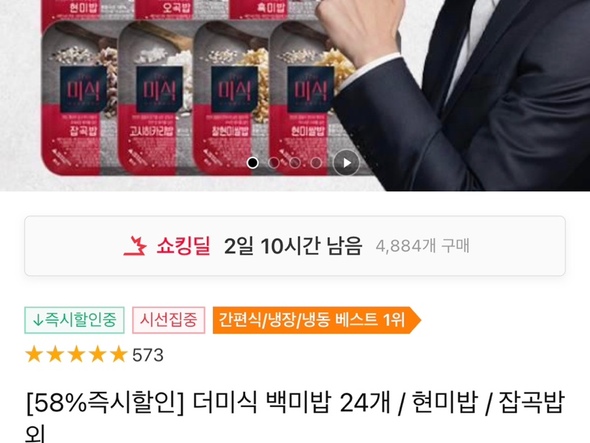
Task: Open the 573 reviews count
Action: tap(148, 355)
